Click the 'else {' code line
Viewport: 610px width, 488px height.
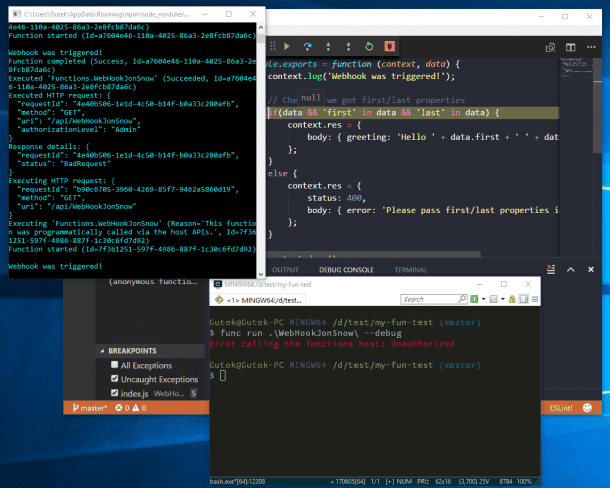coord(282,174)
